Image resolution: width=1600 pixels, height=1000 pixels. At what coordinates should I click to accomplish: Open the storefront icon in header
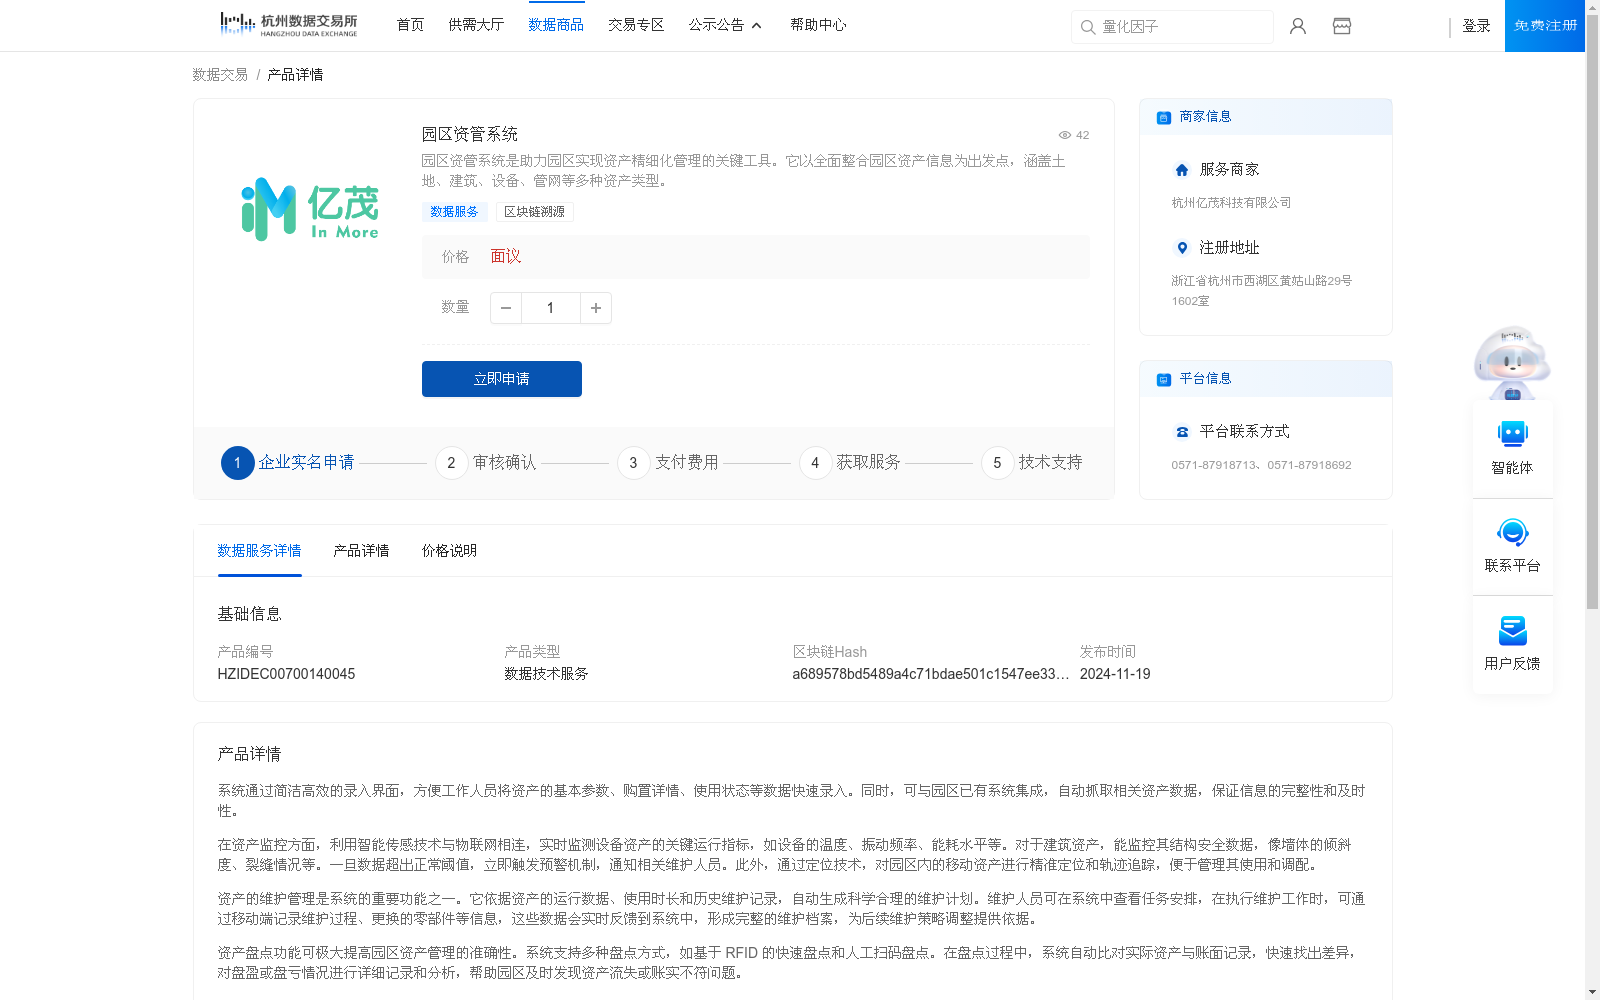pyautogui.click(x=1342, y=26)
